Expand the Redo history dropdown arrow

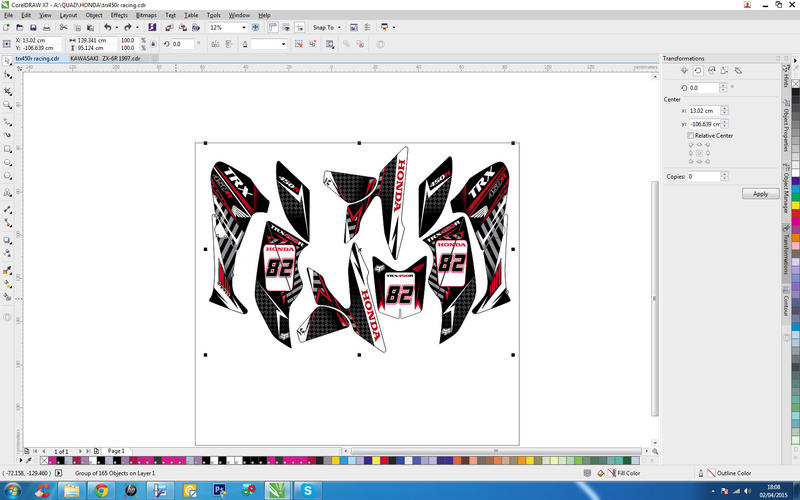coord(137,28)
